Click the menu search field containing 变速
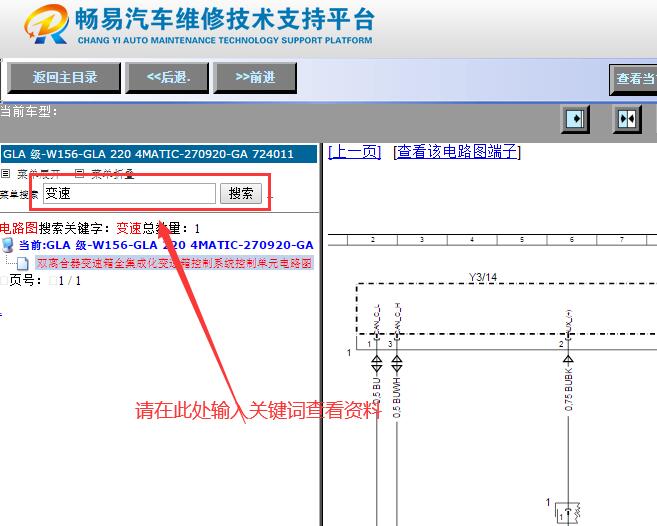Screen dimensions: 657x526 click(x=129, y=194)
